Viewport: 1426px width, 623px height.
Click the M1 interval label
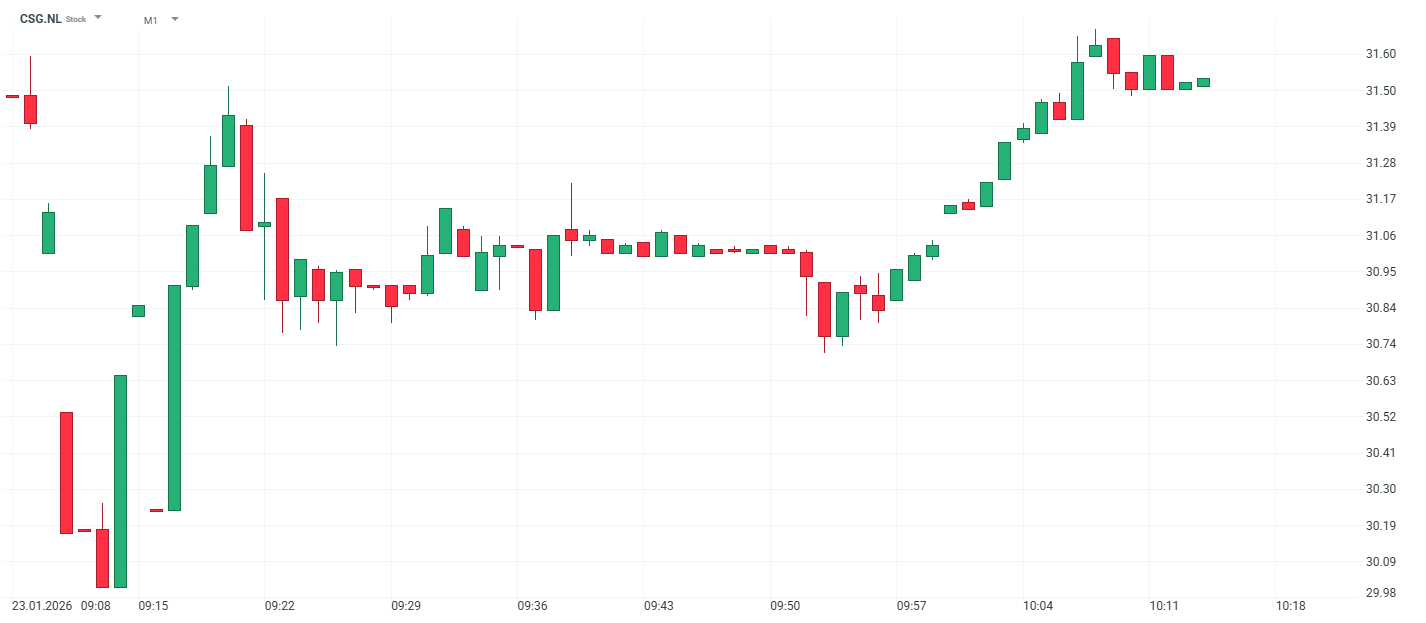(x=150, y=20)
